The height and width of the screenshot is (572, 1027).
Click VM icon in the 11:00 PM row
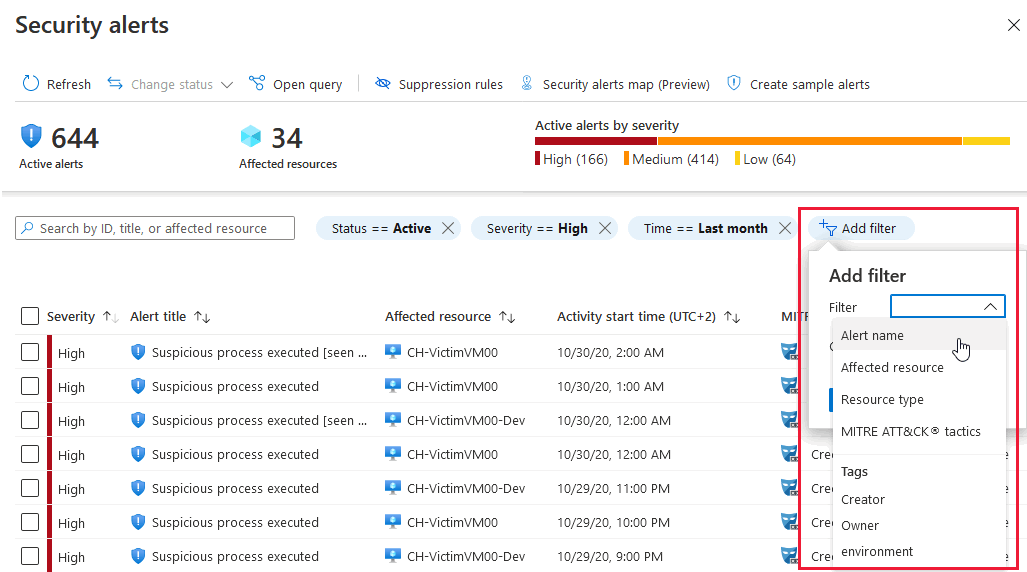tap(392, 488)
